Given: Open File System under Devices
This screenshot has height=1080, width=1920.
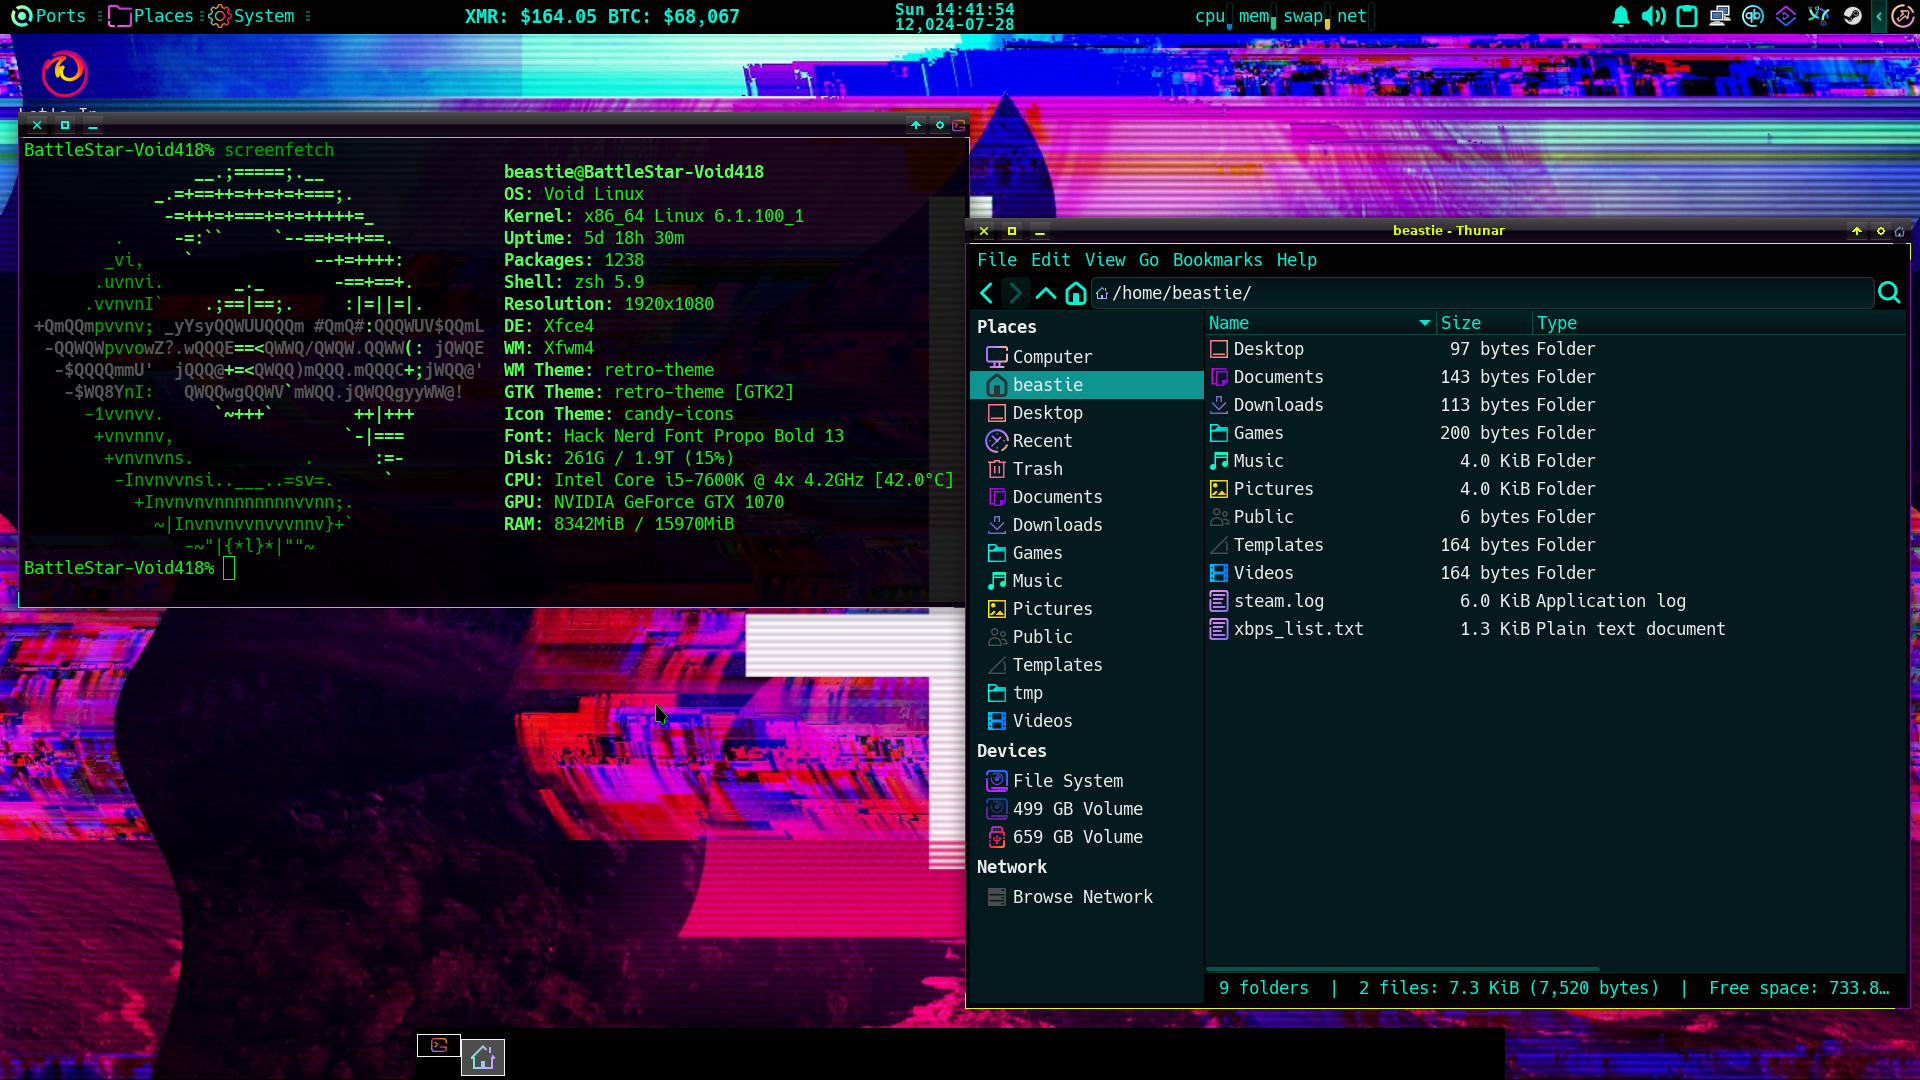Looking at the screenshot, I should tap(1087, 781).
